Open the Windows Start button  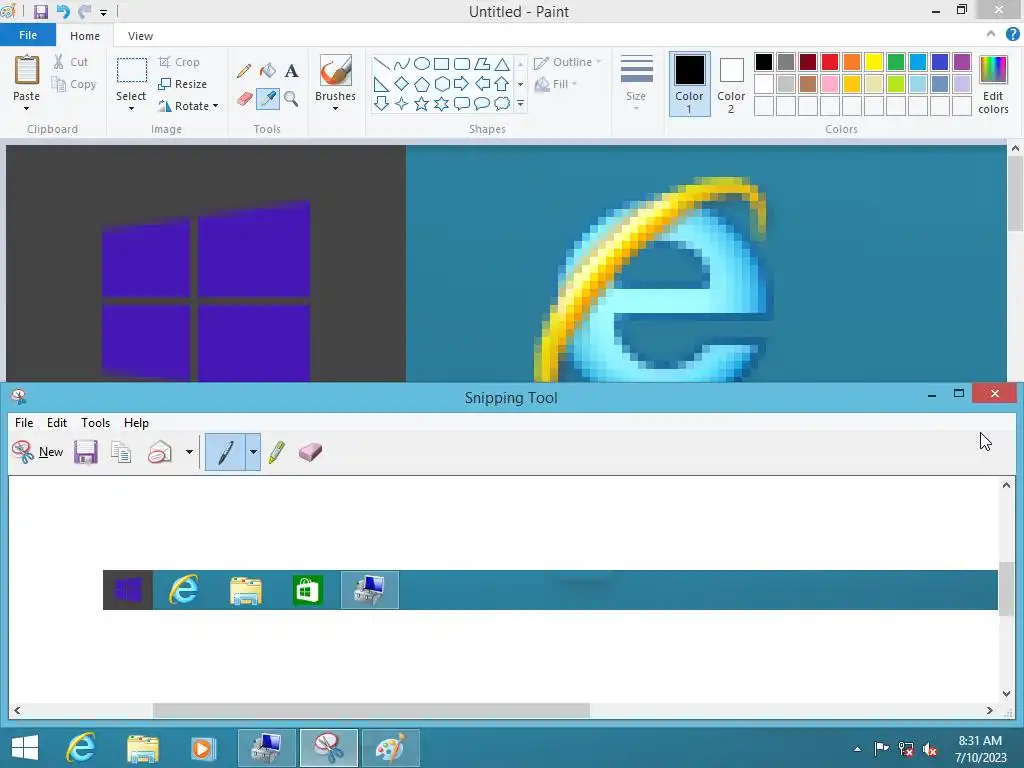click(25, 748)
